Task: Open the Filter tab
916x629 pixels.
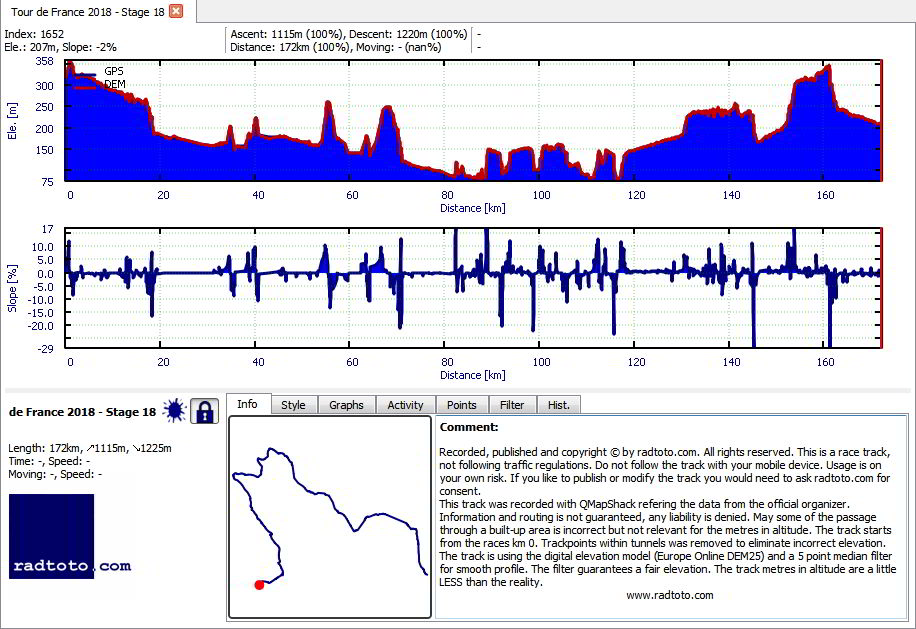Action: [x=512, y=405]
